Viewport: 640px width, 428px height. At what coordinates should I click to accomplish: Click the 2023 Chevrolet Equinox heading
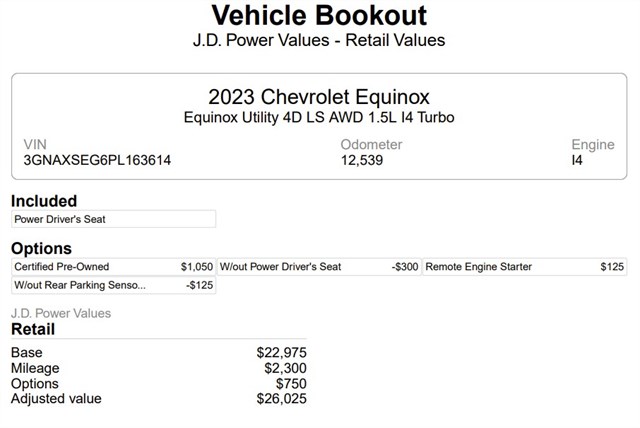click(319, 97)
